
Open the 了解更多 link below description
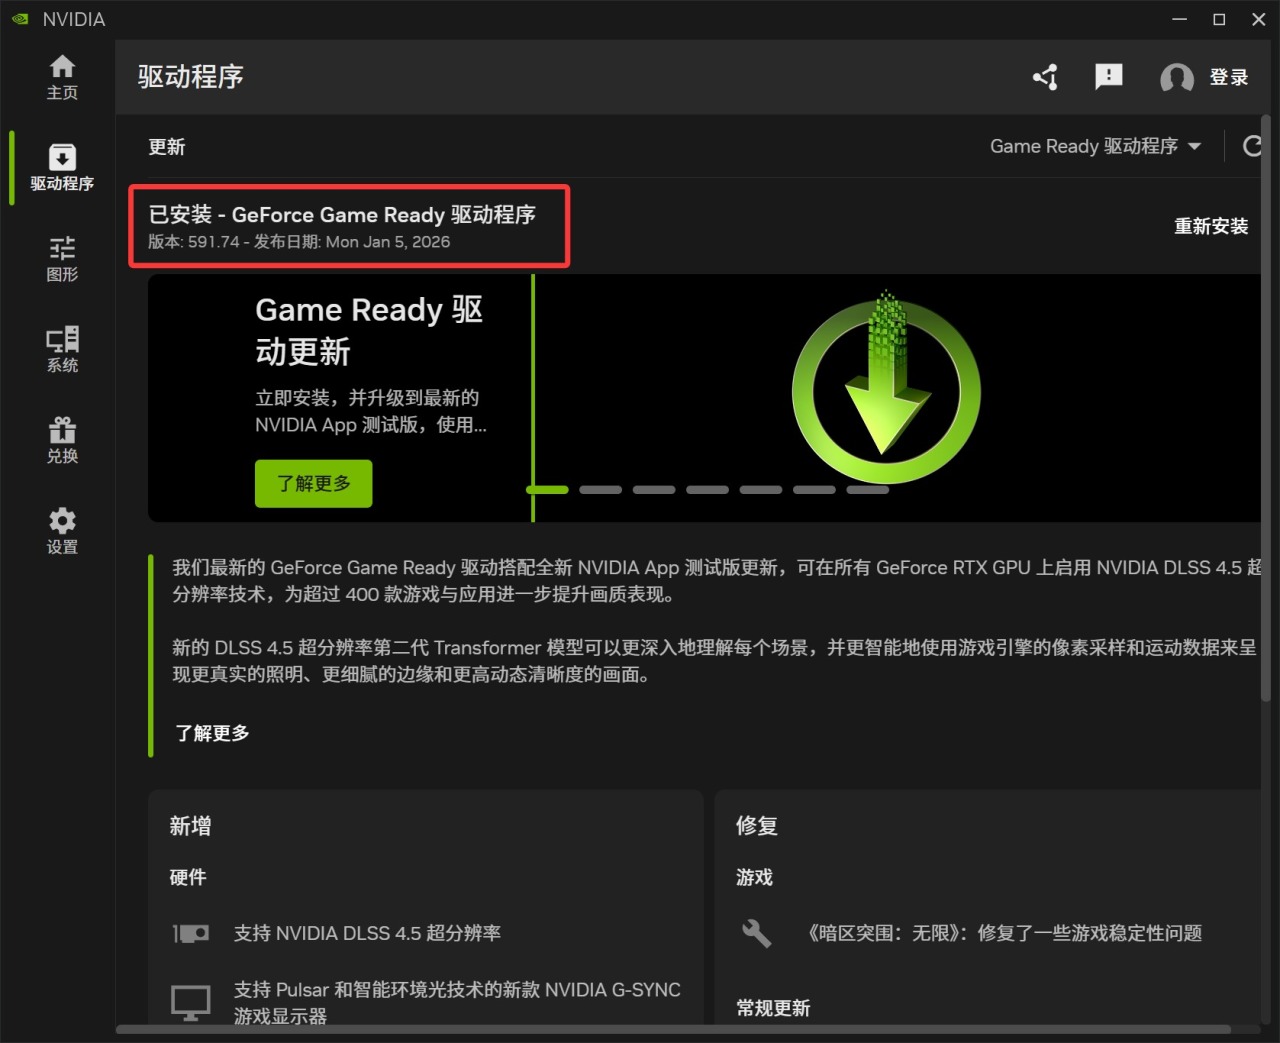(213, 733)
